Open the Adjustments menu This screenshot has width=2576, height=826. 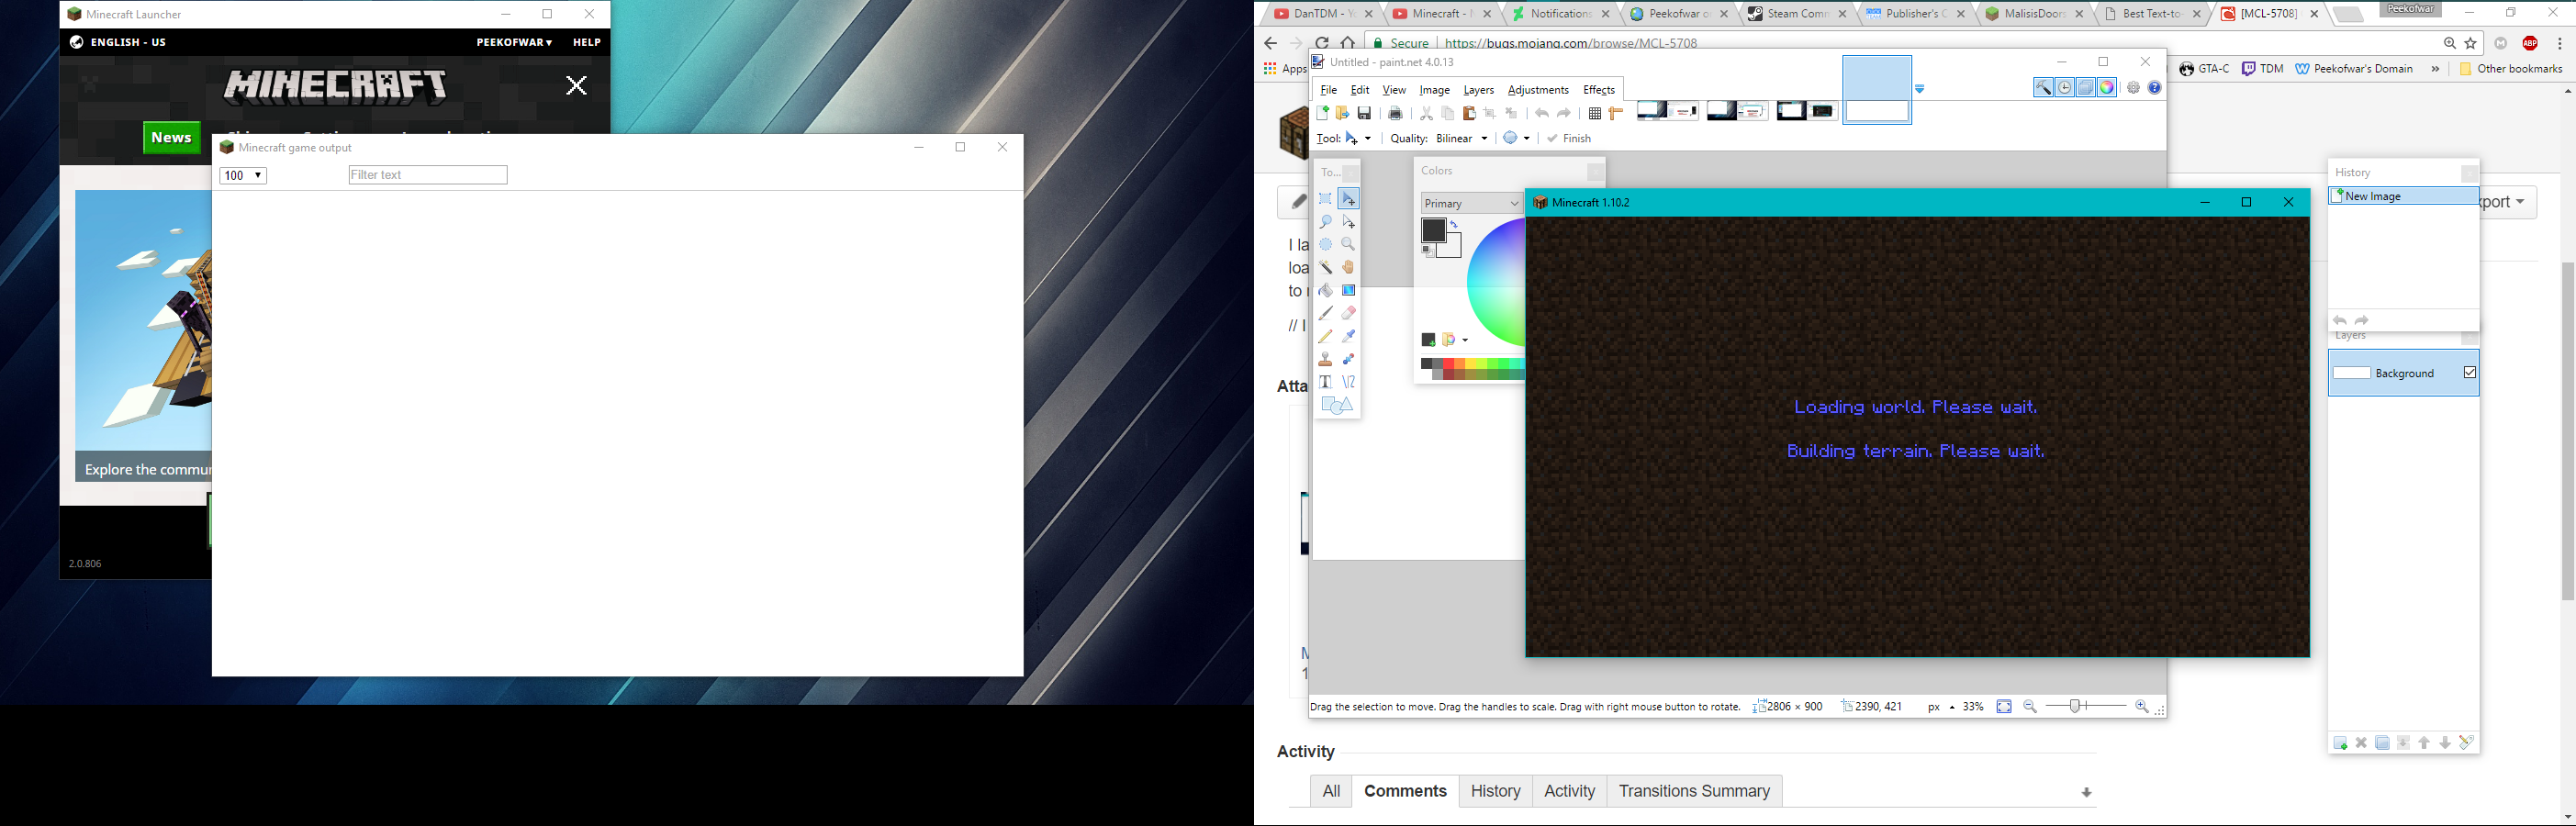click(x=1537, y=90)
